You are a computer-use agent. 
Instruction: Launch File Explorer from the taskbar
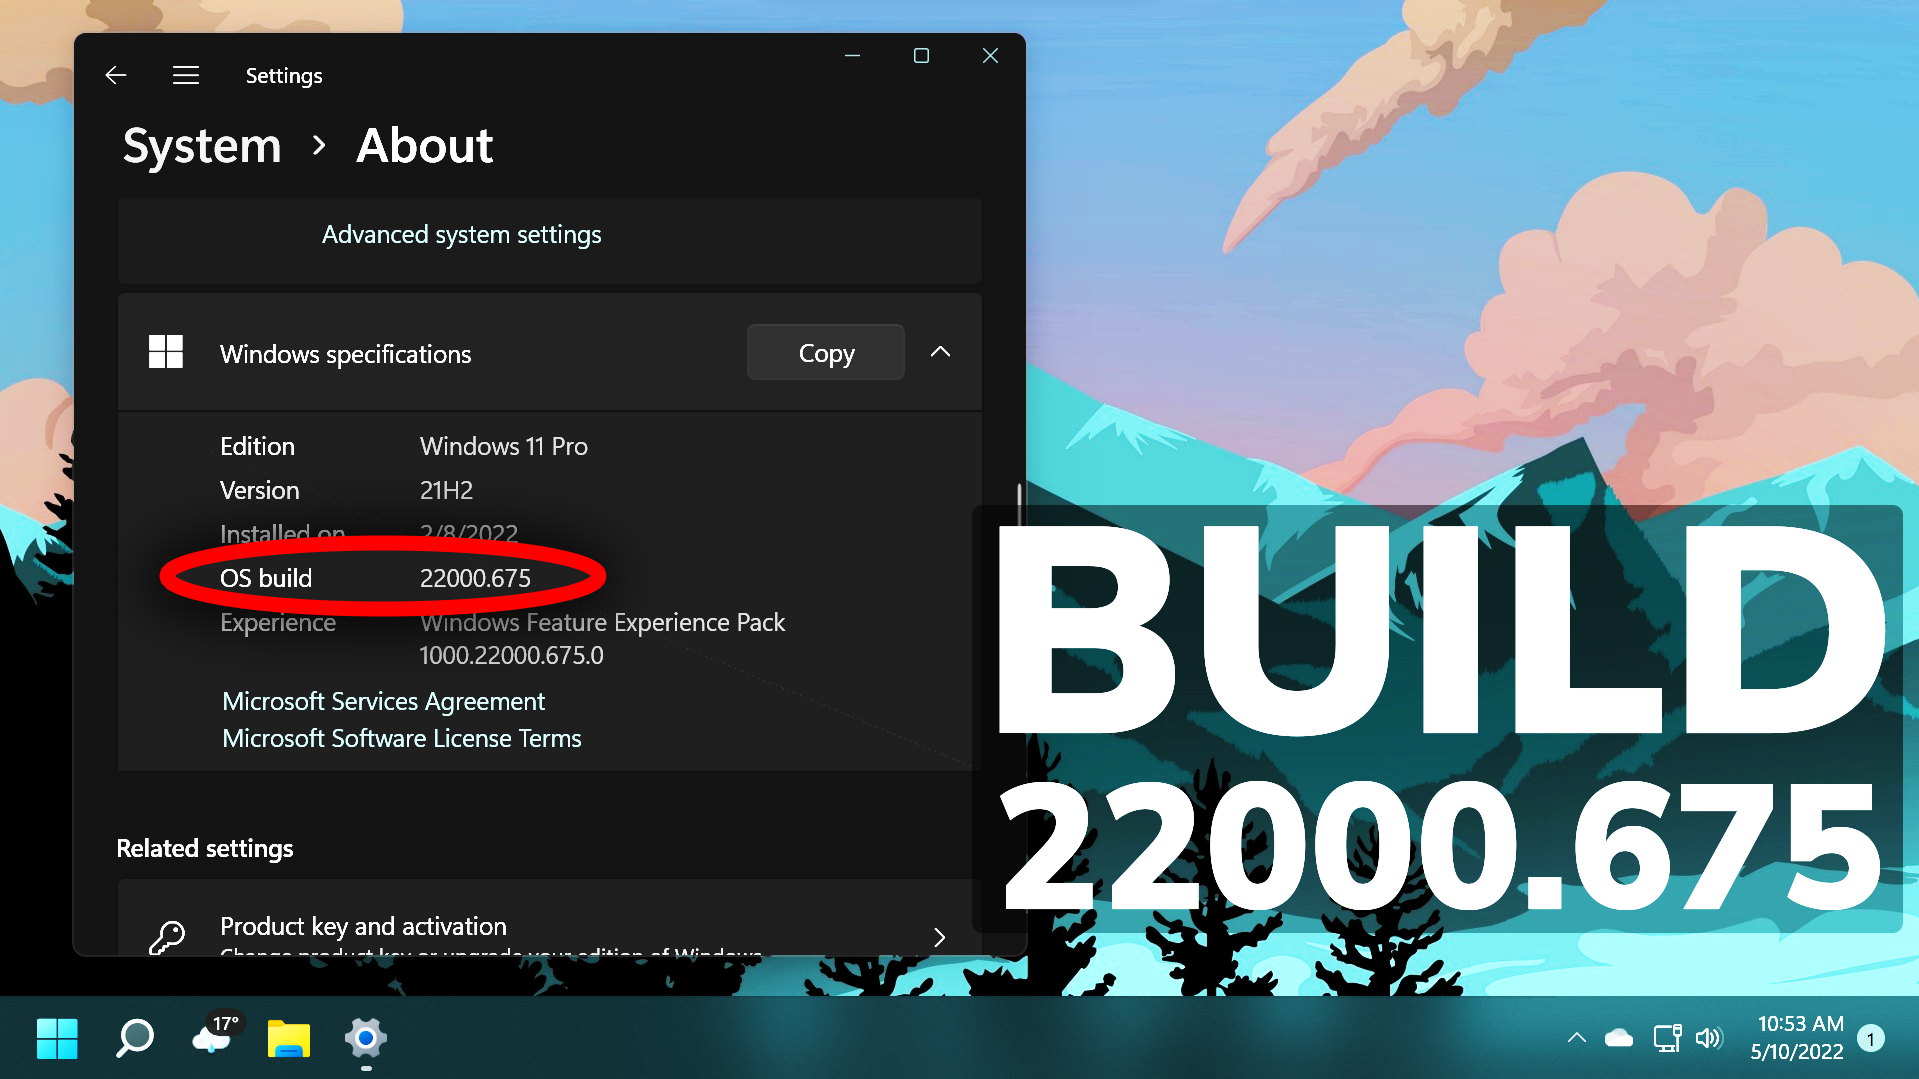point(289,1038)
